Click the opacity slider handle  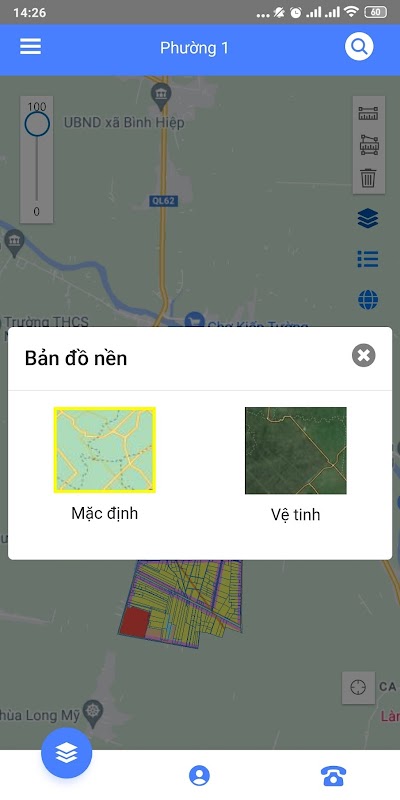point(37,124)
